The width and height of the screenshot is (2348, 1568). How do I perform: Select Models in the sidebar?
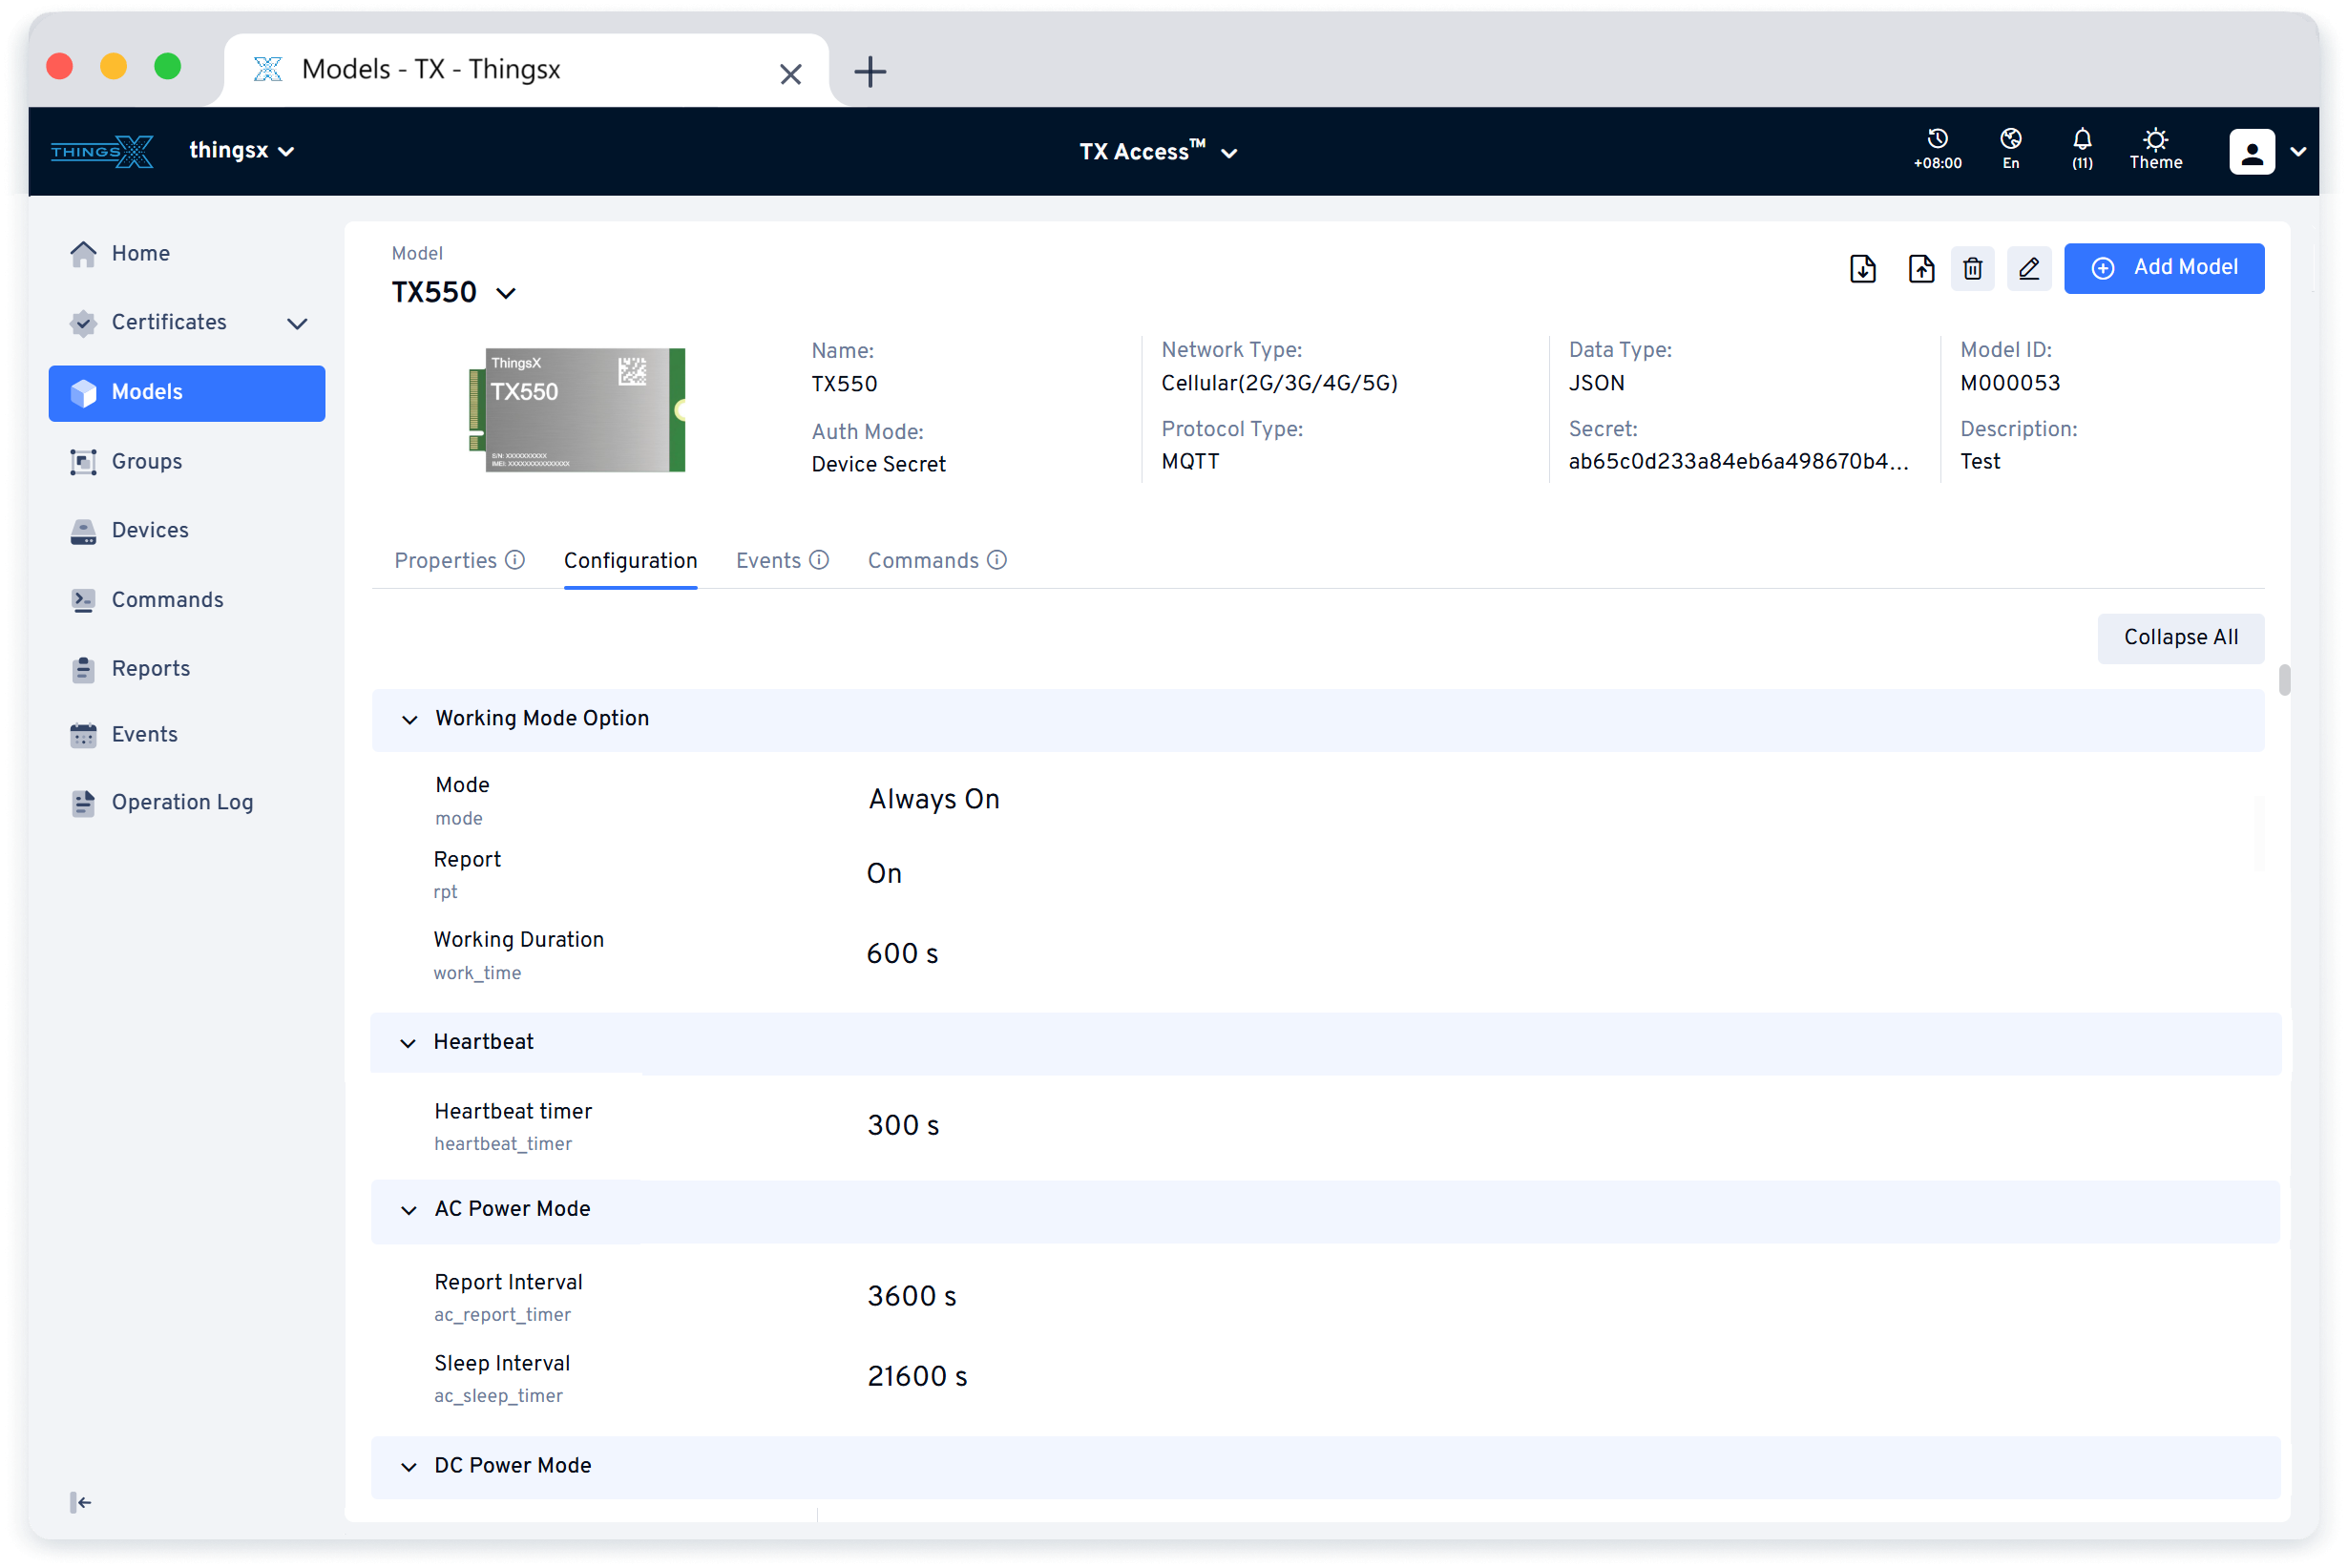pos(186,392)
